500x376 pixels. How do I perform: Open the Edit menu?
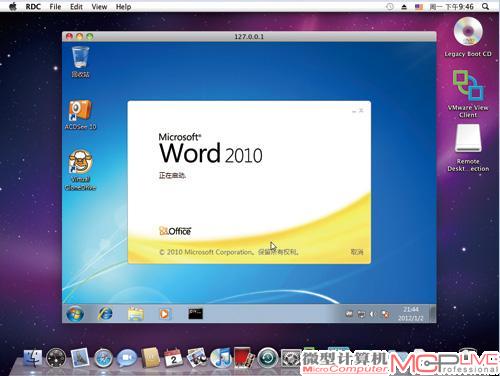click(x=76, y=7)
